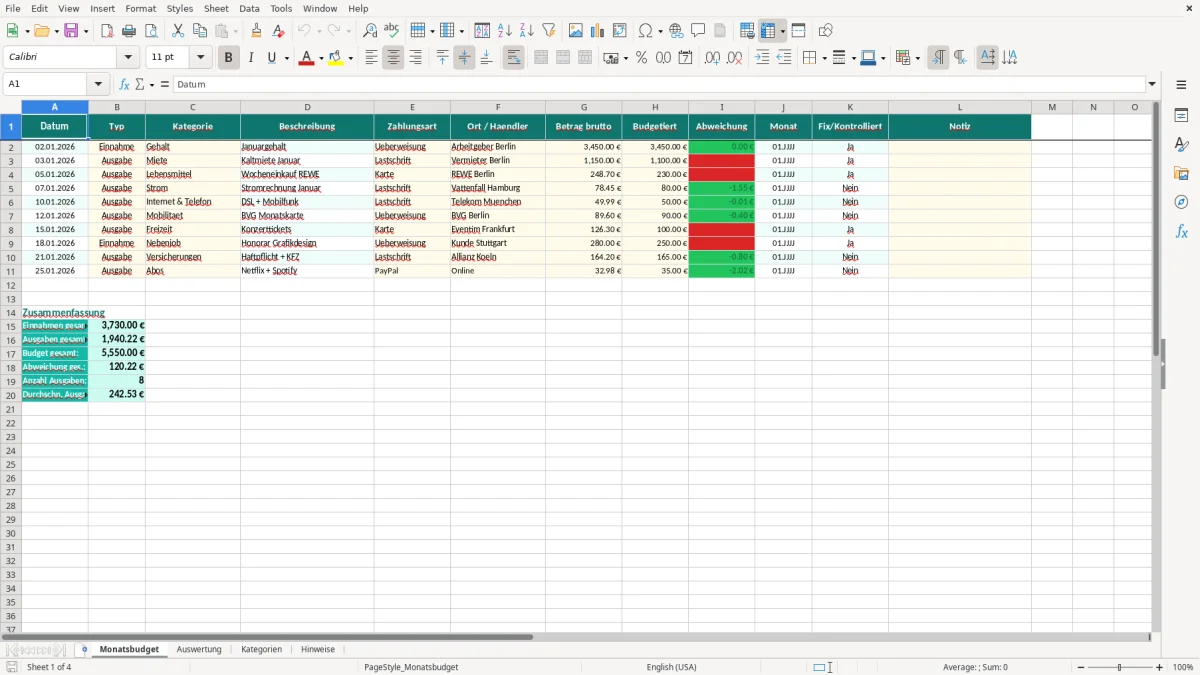Open the Sheet menu
1200x675 pixels.
click(x=216, y=8)
